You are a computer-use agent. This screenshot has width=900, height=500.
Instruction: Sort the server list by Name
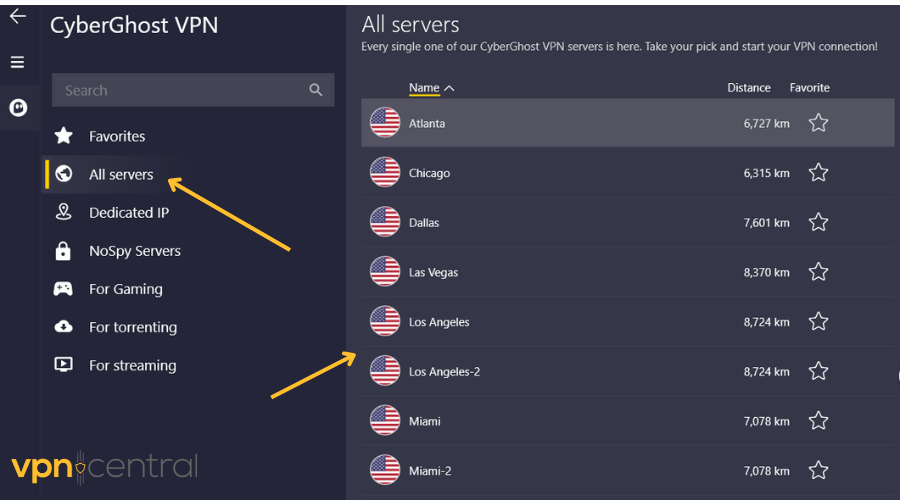coord(424,88)
